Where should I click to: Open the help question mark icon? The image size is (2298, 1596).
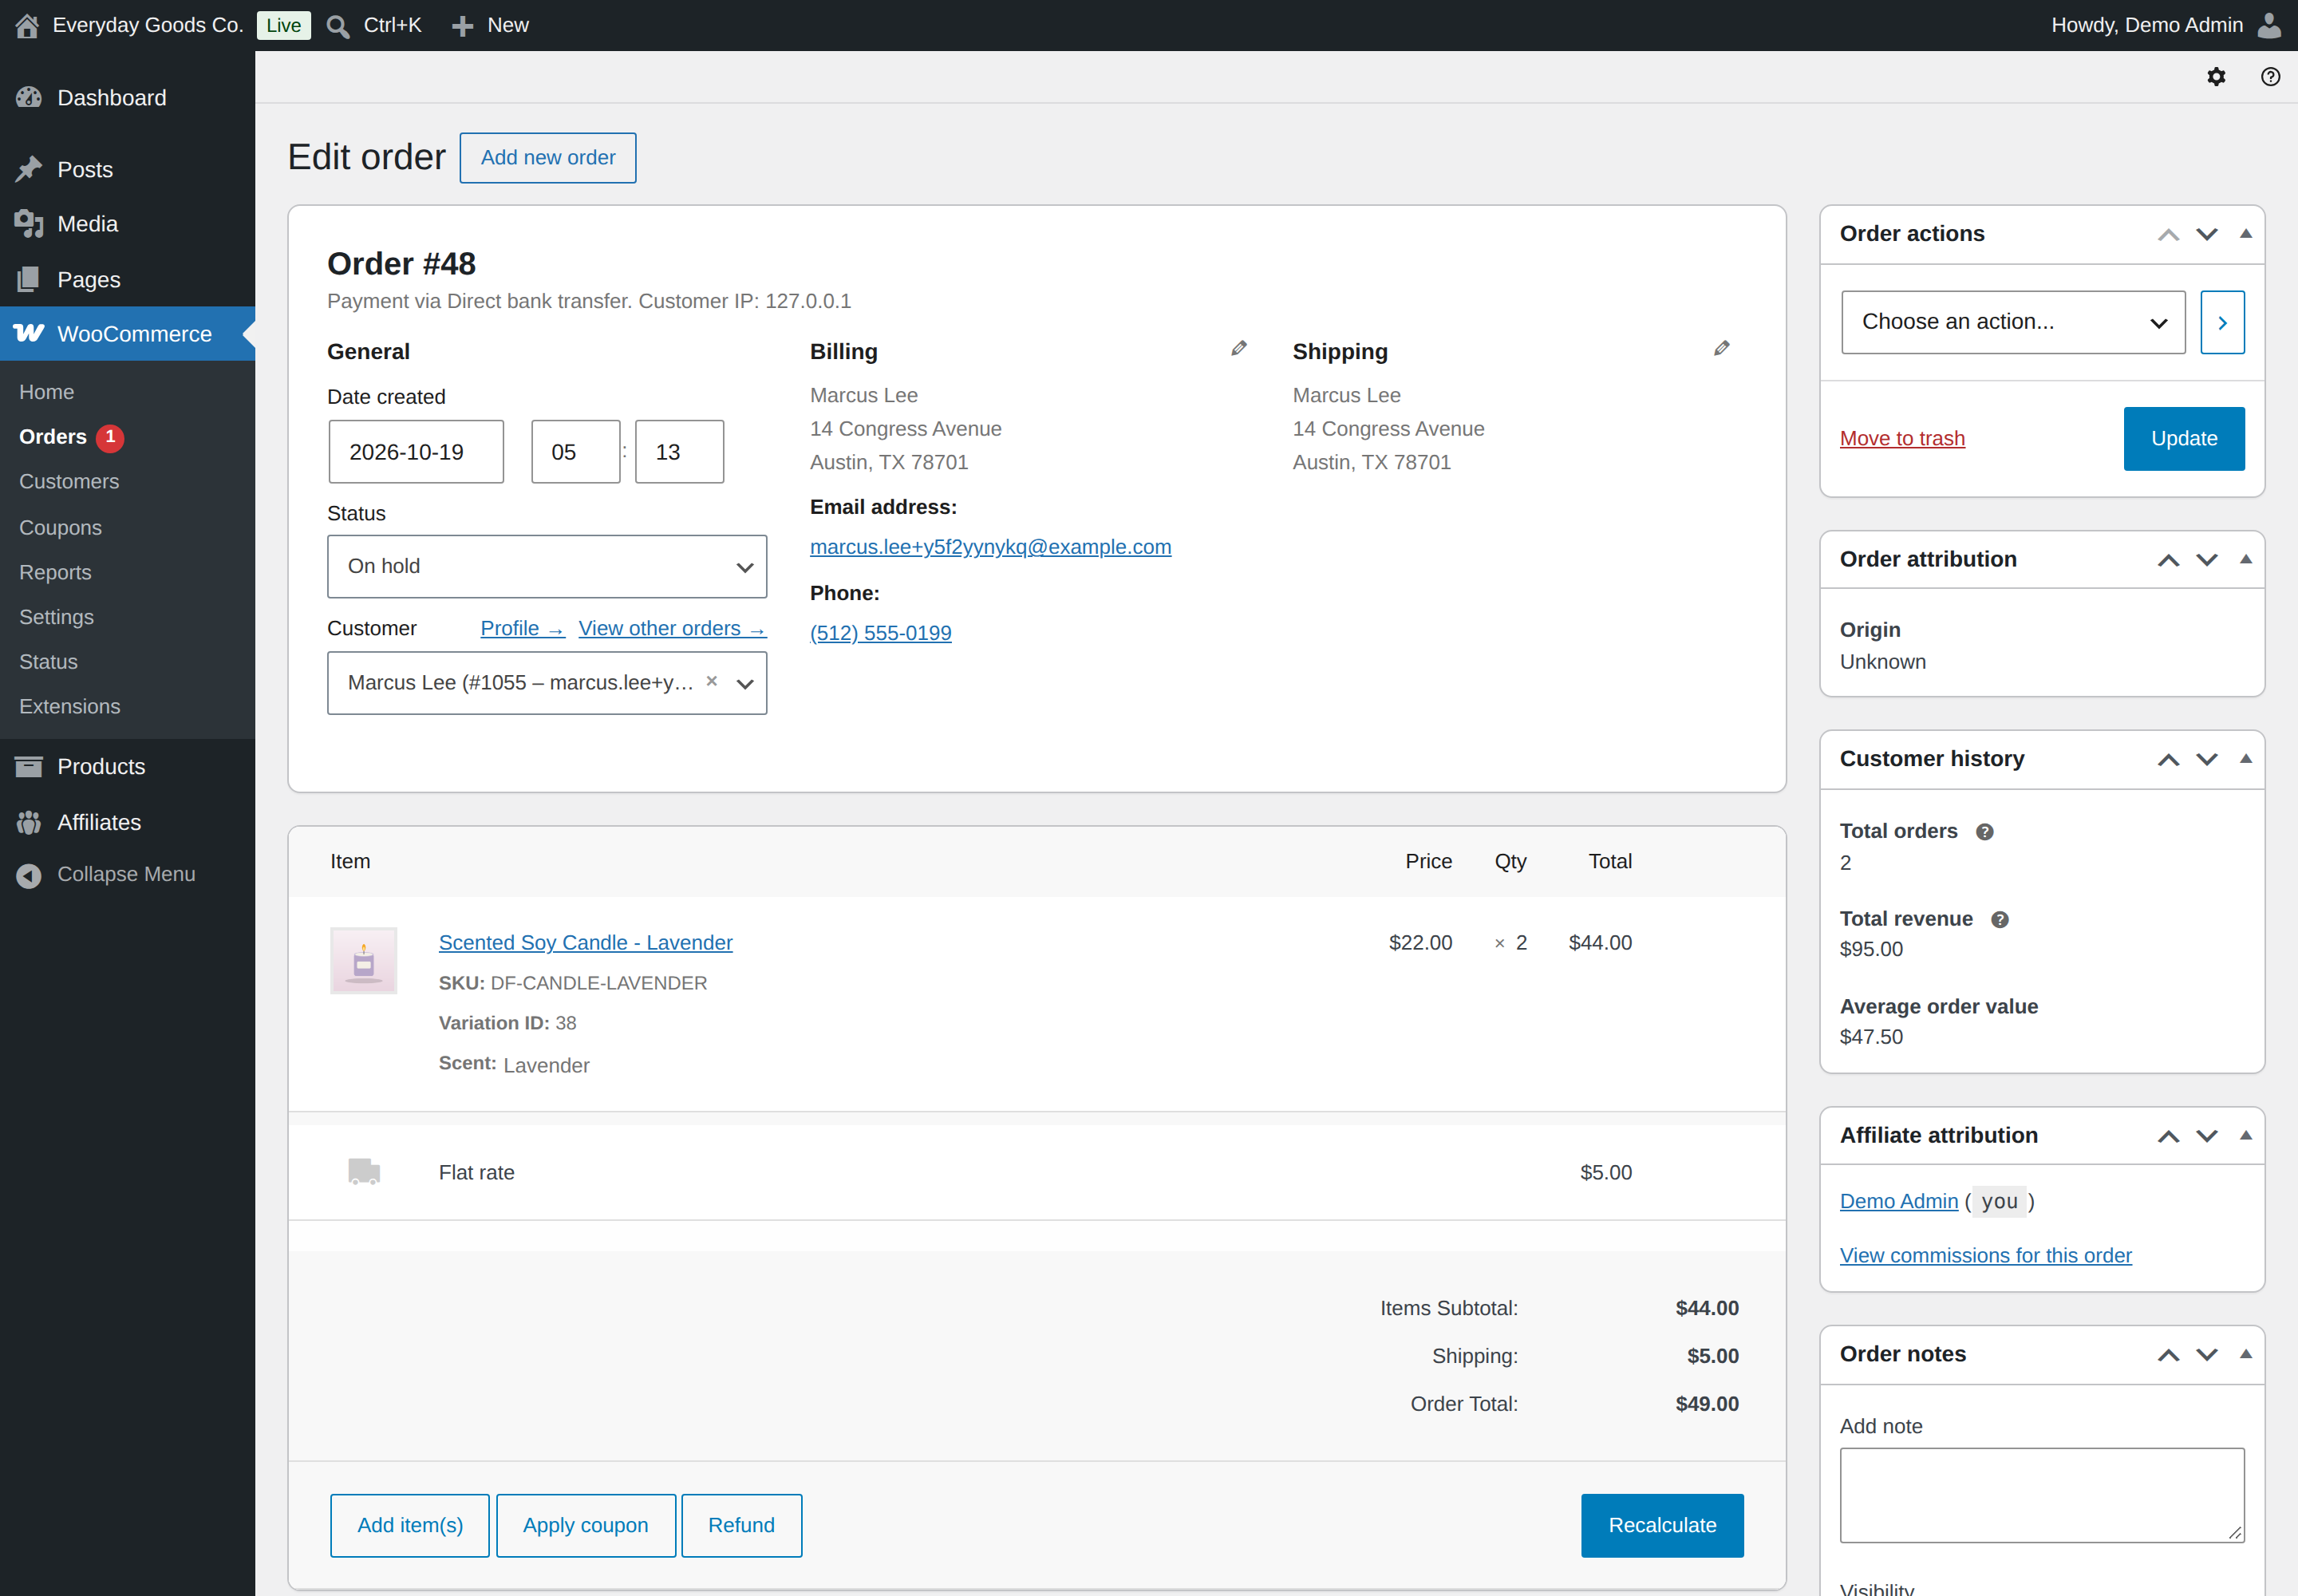pos(2270,77)
